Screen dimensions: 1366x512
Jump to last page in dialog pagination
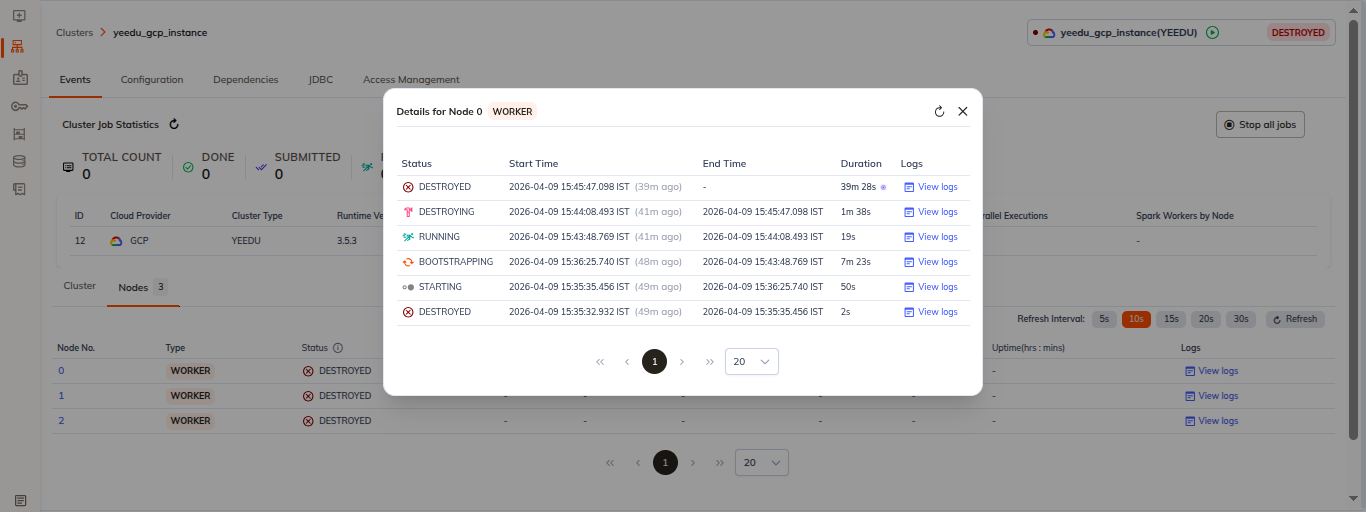point(709,362)
